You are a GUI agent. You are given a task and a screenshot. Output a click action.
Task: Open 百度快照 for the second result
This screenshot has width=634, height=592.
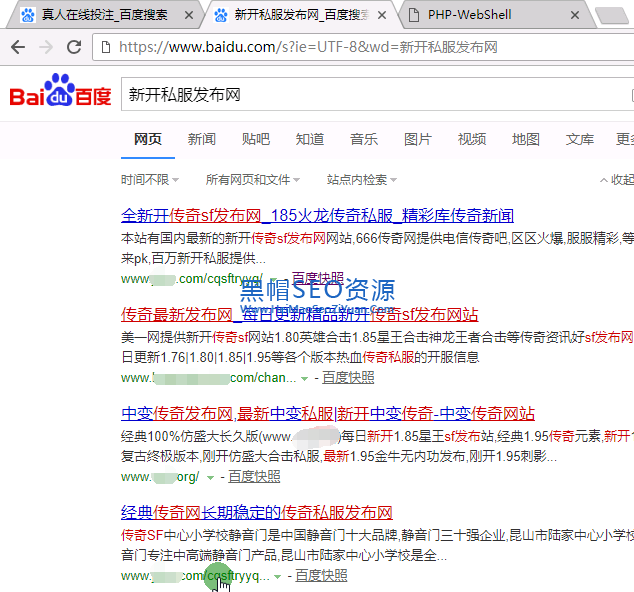click(348, 378)
